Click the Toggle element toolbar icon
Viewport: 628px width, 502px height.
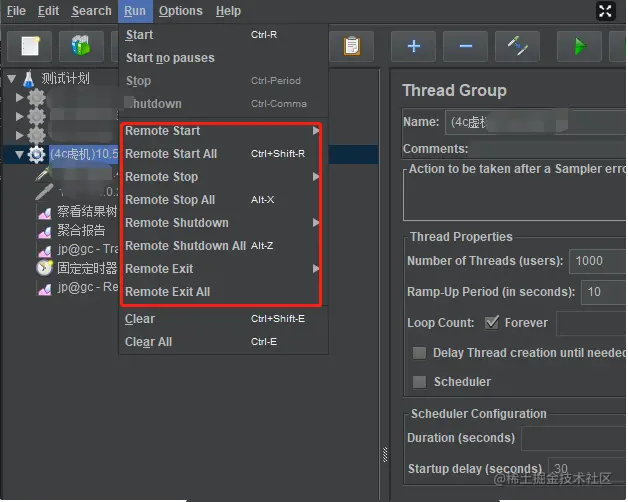coord(517,46)
